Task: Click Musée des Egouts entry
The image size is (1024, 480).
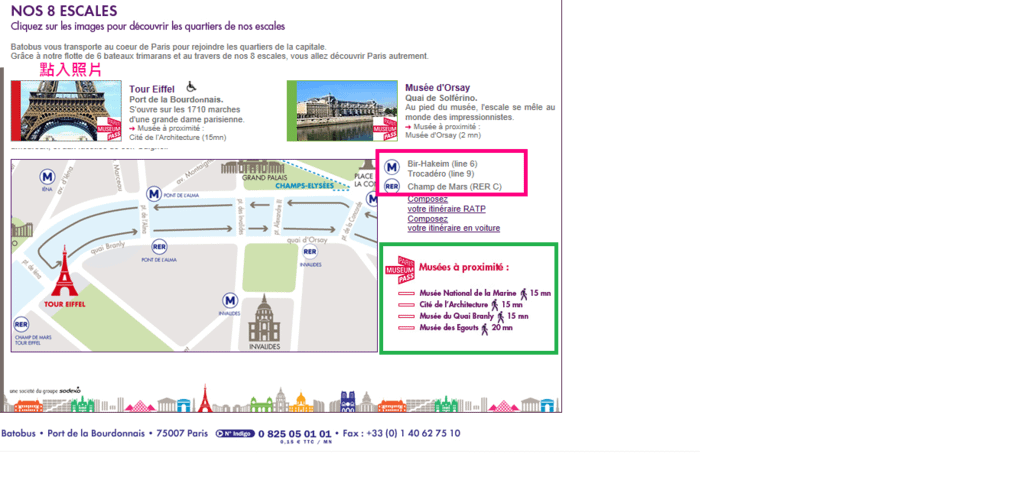Action: (449, 328)
